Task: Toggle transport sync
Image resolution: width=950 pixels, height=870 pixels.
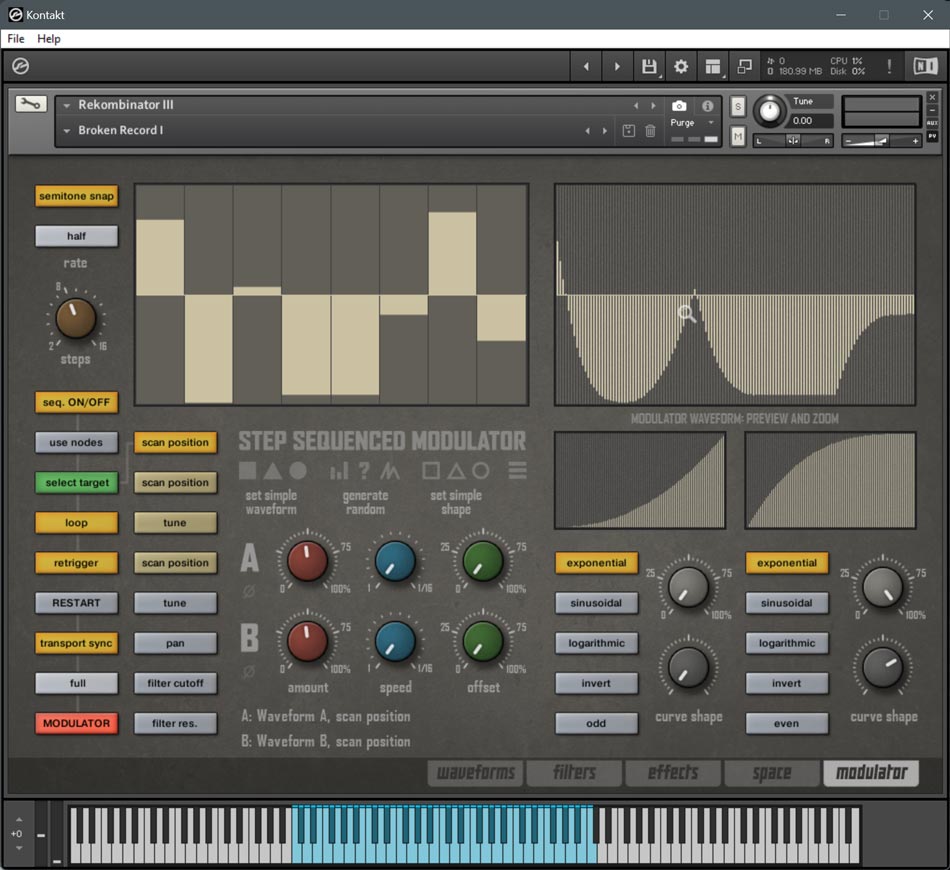Action: [x=76, y=643]
